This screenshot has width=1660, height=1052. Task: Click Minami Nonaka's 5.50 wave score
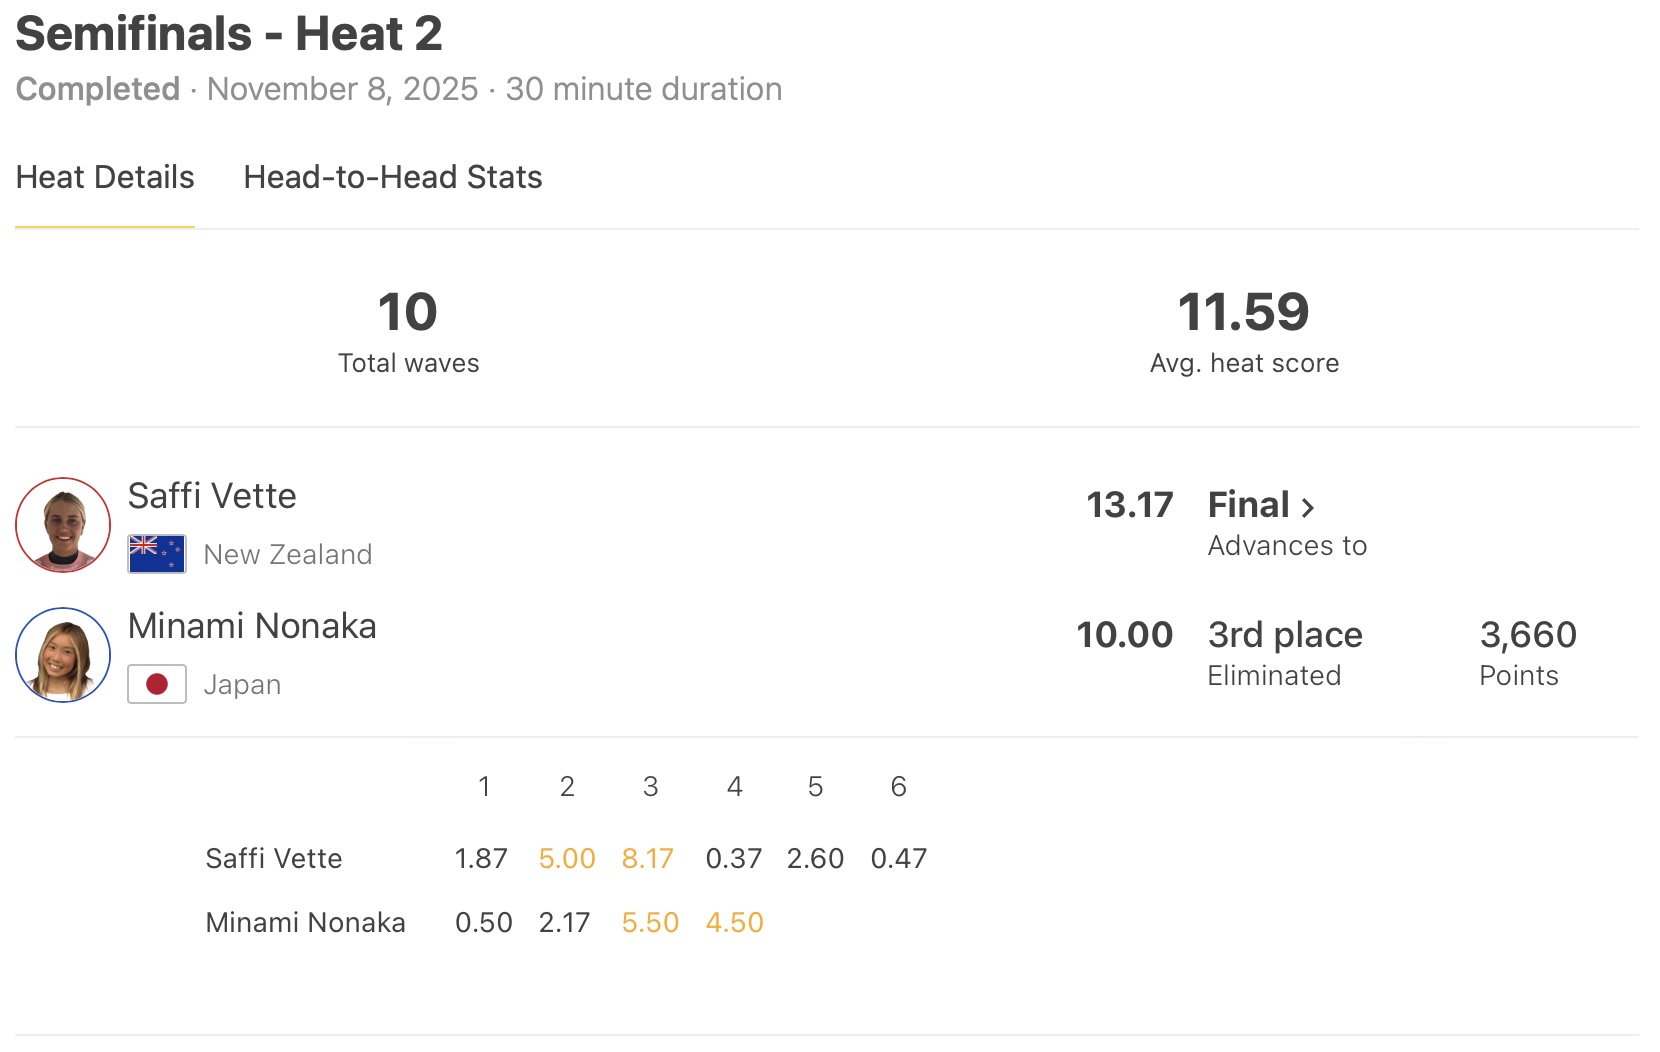(x=650, y=922)
